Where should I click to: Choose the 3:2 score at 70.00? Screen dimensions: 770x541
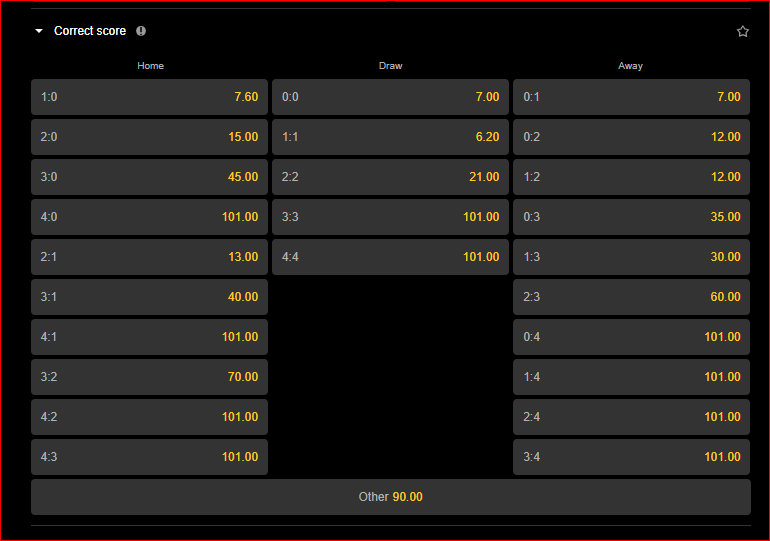point(149,377)
